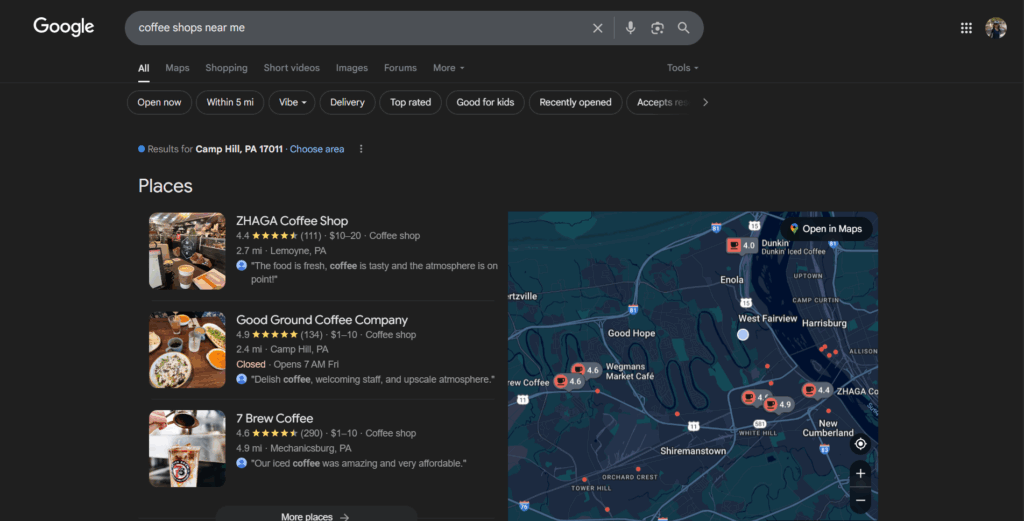Open the Google apps grid
Viewport: 1024px width, 521px height.
966,27
